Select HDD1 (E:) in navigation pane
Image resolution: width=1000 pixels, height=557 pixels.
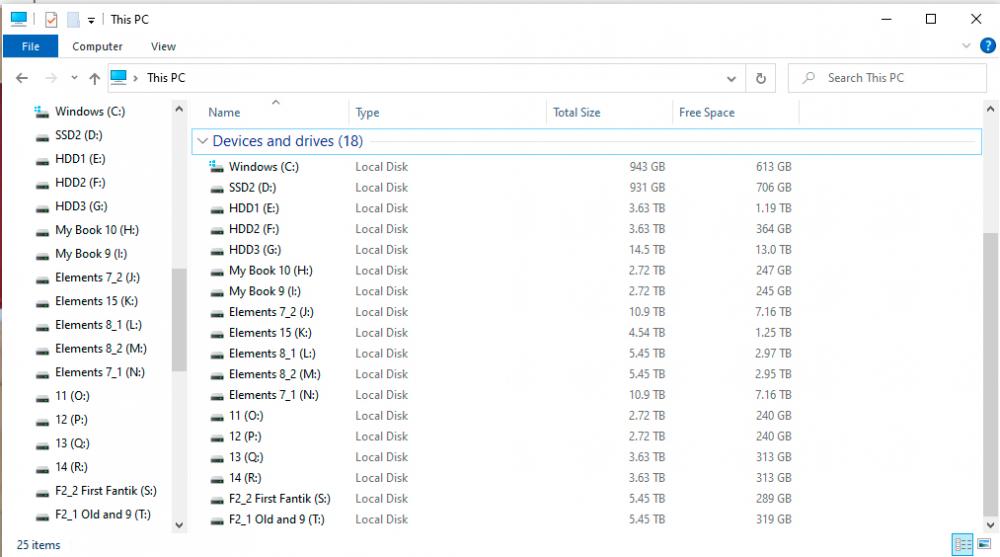(x=80, y=159)
